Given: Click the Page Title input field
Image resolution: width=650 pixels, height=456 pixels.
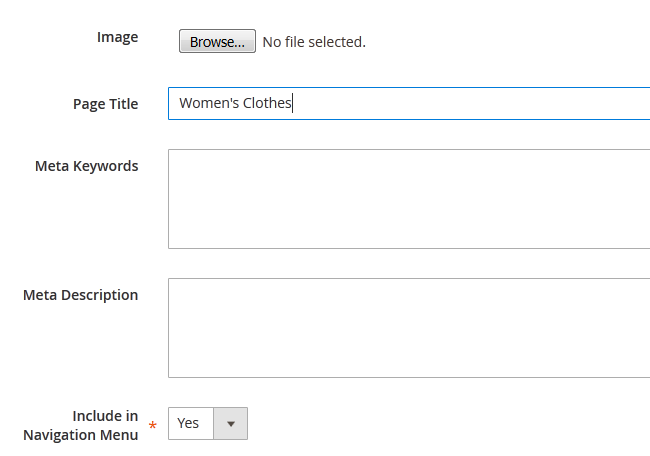Looking at the screenshot, I should click(x=409, y=103).
